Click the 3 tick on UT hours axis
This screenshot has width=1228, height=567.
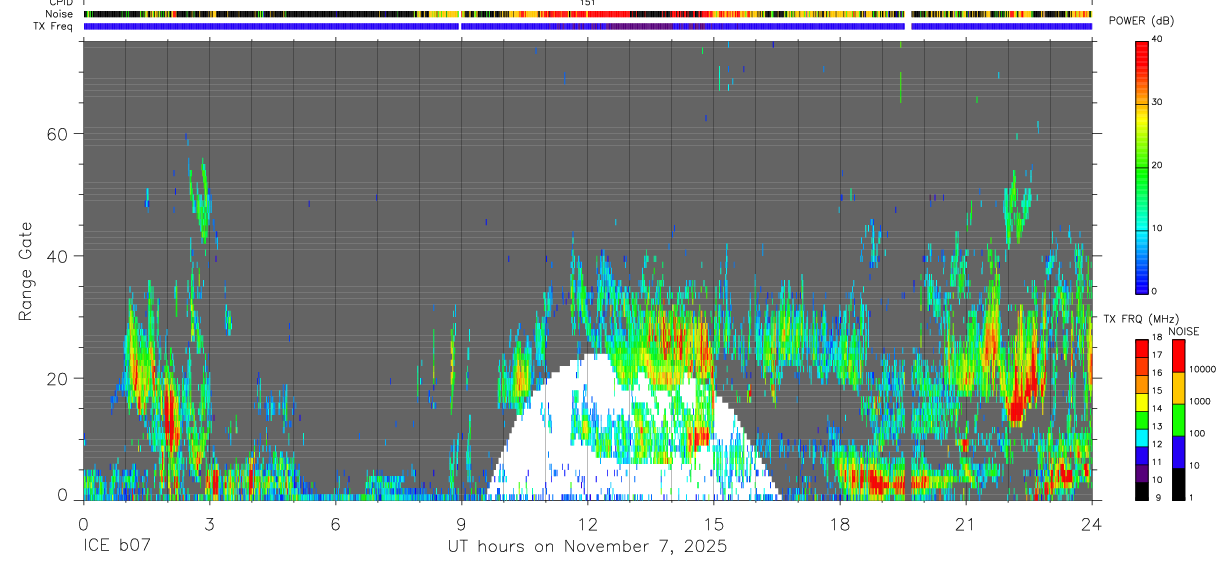tap(209, 524)
